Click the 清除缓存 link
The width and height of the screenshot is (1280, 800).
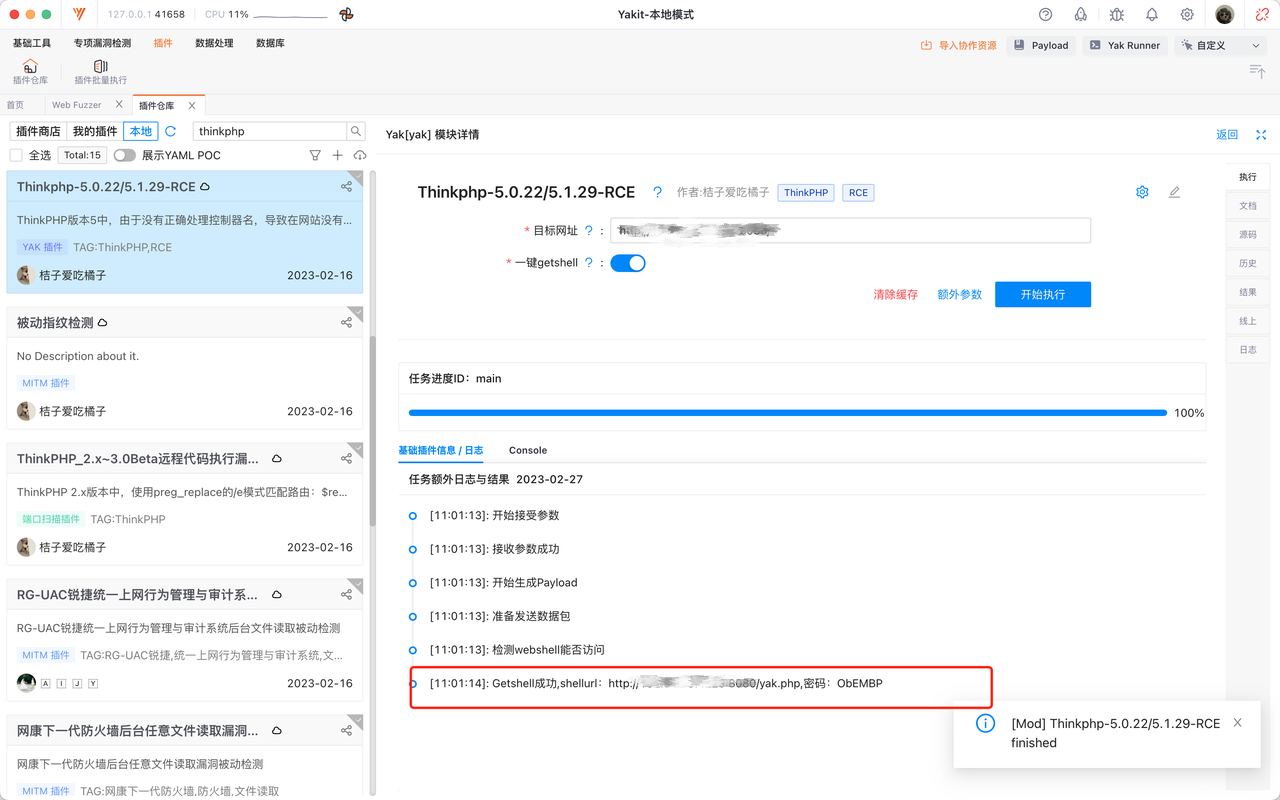tap(896, 294)
